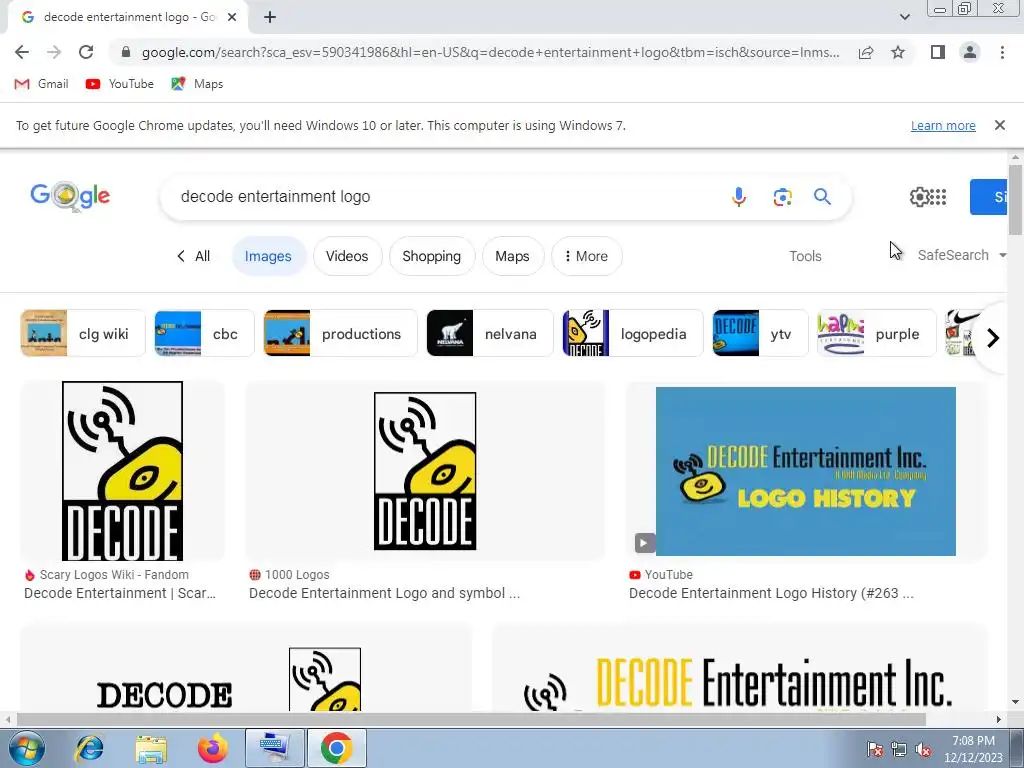This screenshot has width=1024, height=768.
Task: Search by image with Google Lens icon
Action: tap(782, 197)
